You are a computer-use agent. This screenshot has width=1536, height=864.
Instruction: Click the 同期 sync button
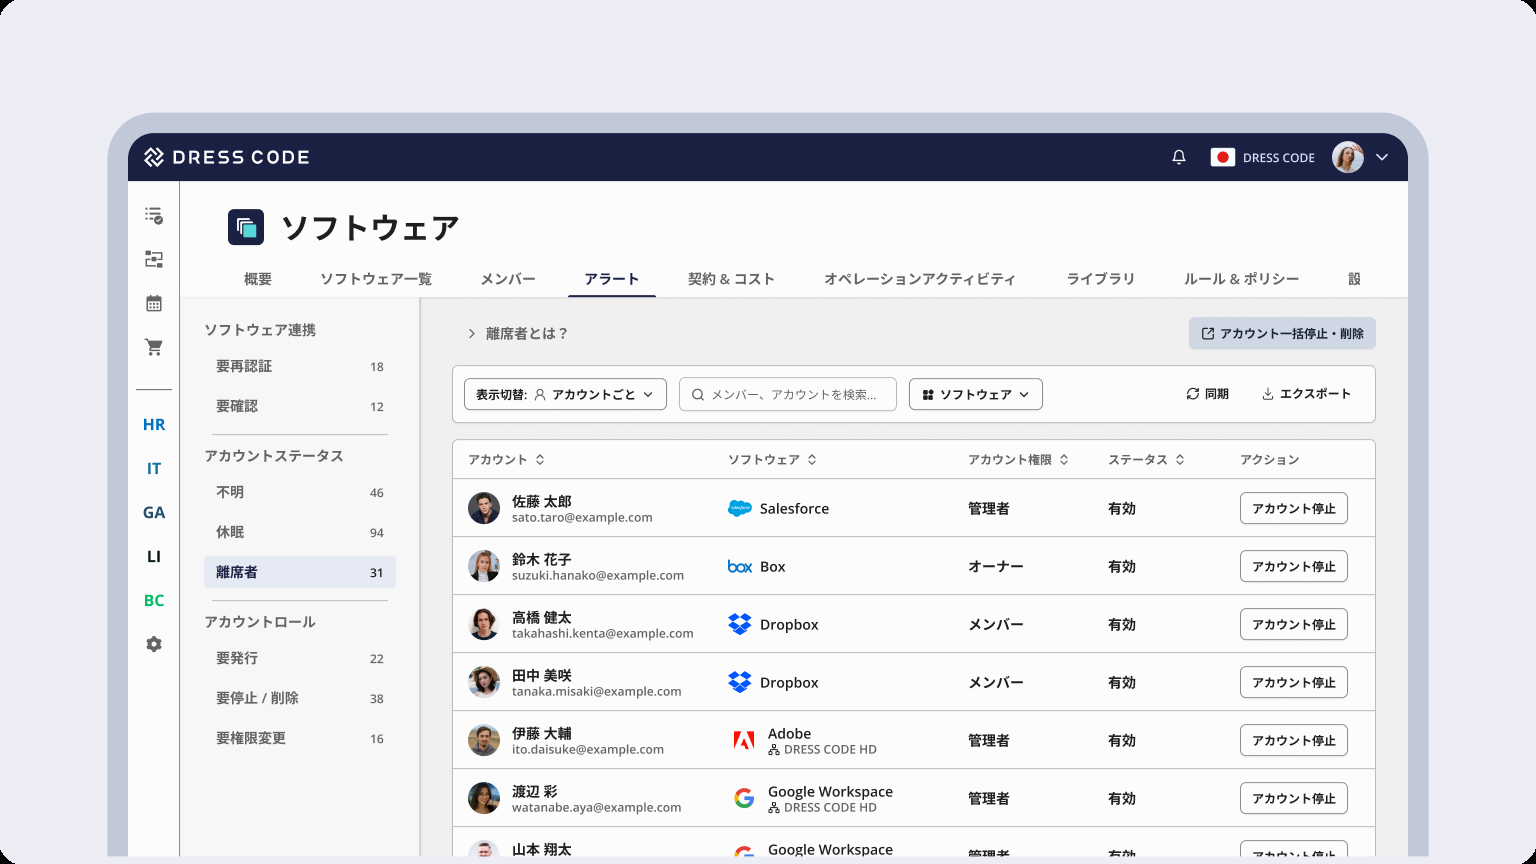pos(1207,394)
